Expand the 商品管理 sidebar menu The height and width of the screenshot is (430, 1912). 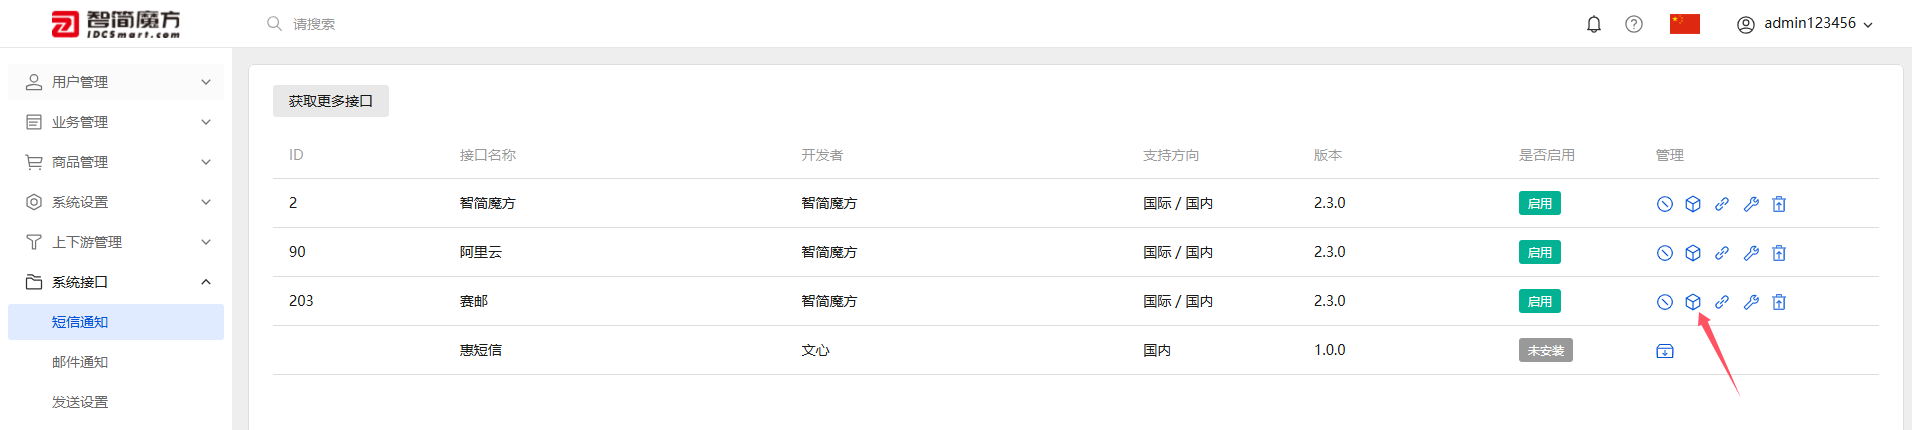116,162
